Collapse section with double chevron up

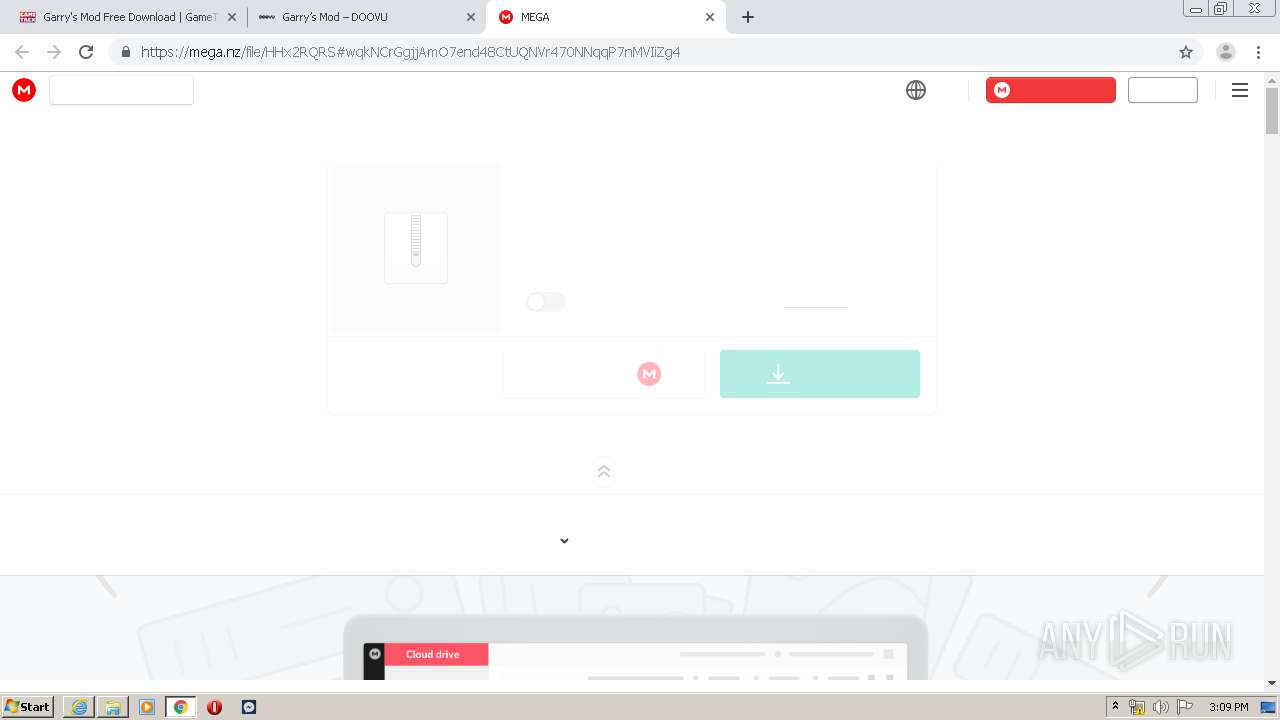point(604,472)
